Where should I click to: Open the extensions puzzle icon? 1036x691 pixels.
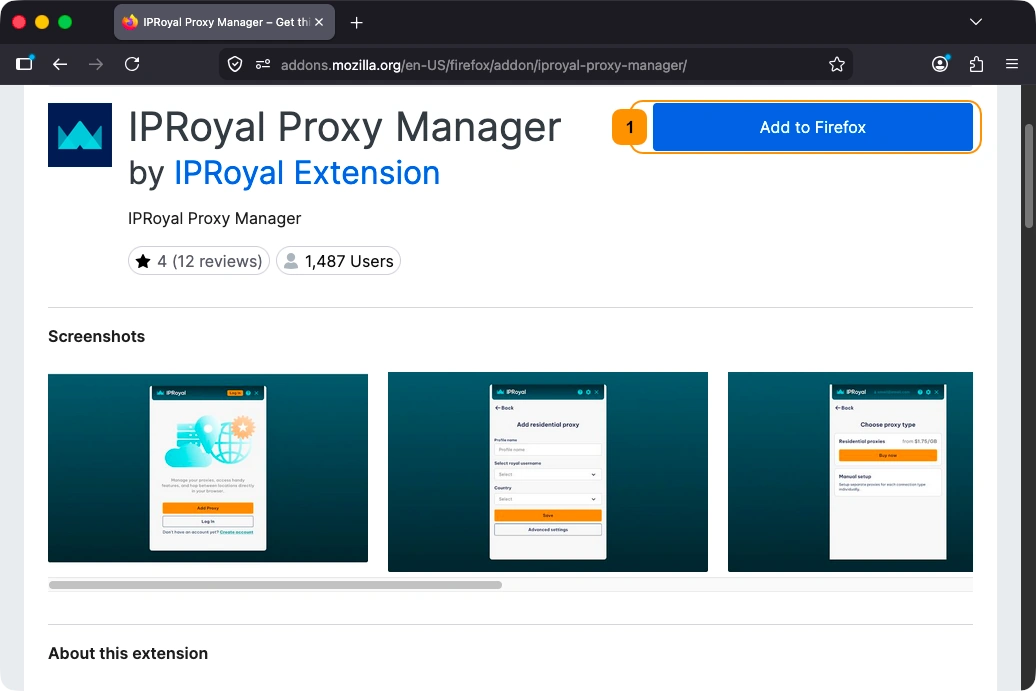coord(976,64)
